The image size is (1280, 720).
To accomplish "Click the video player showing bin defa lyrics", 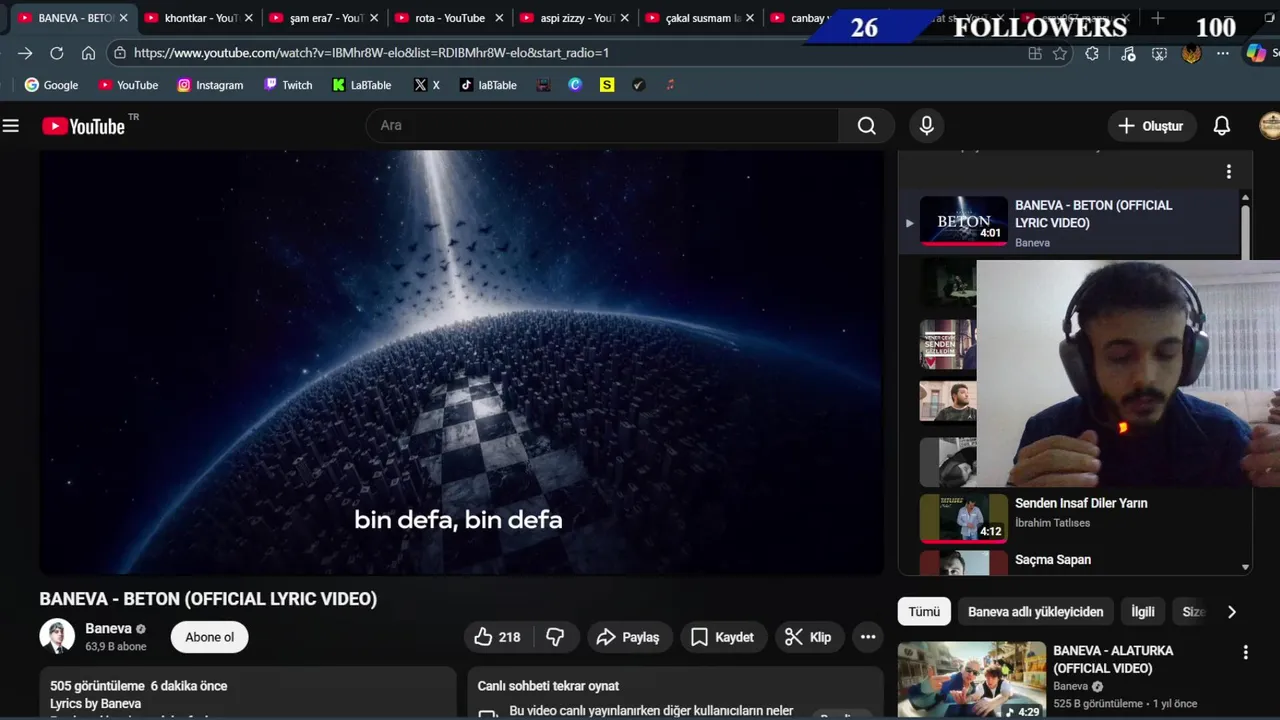I will pyautogui.click(x=461, y=362).
